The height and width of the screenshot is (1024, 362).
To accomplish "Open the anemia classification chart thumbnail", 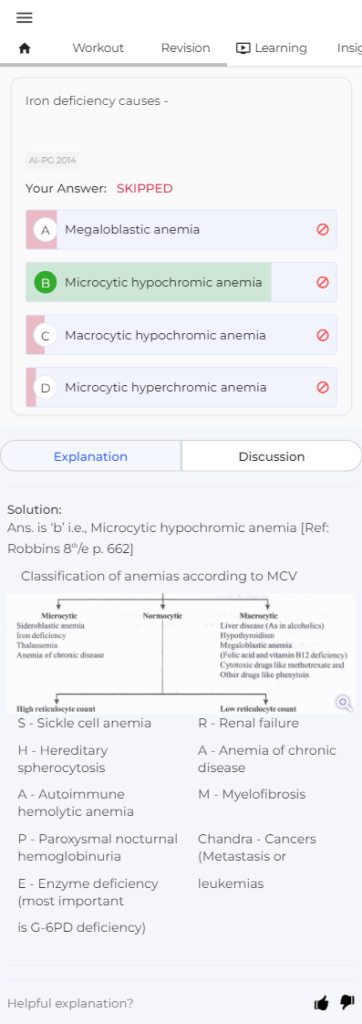I will (x=181, y=653).
